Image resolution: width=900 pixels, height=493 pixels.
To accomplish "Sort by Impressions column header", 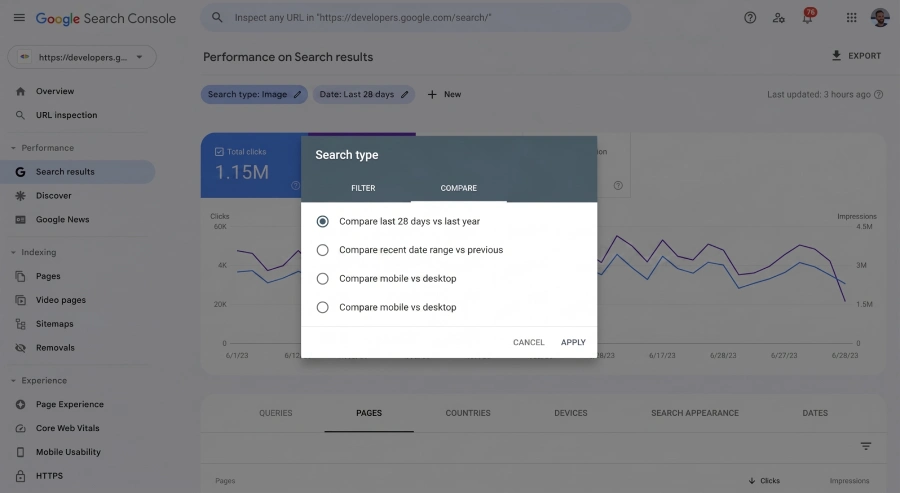I will [849, 481].
